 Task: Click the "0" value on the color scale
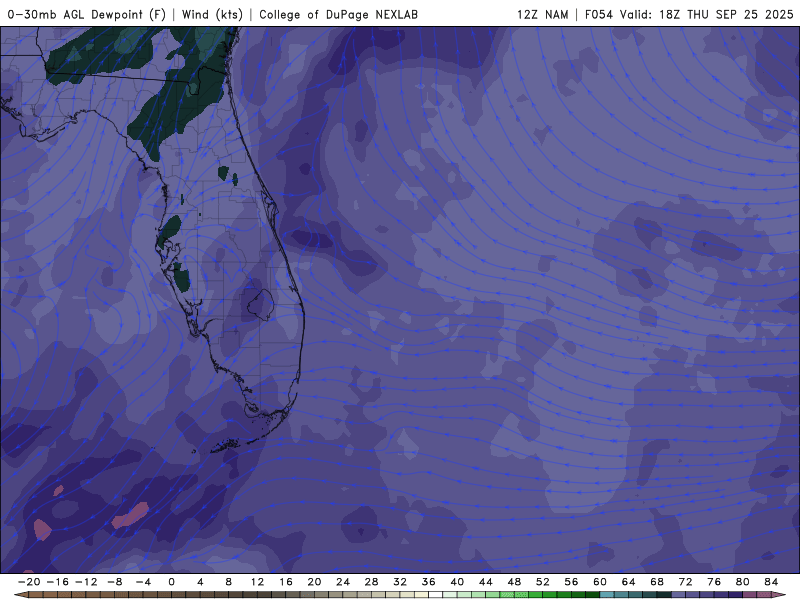(171, 582)
